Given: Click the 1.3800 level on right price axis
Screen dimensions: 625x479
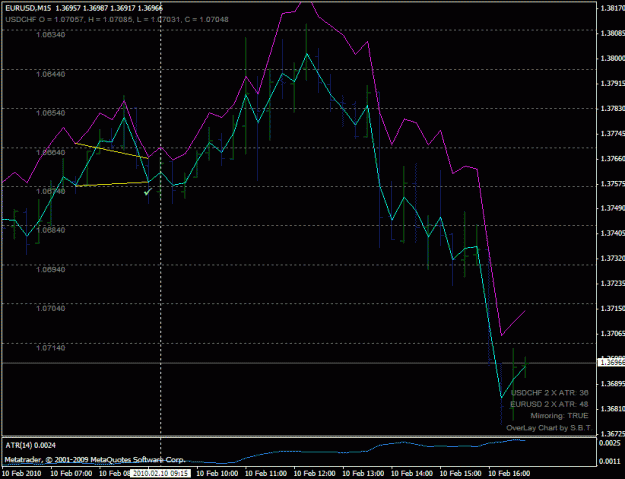Looking at the screenshot, I should [613, 59].
